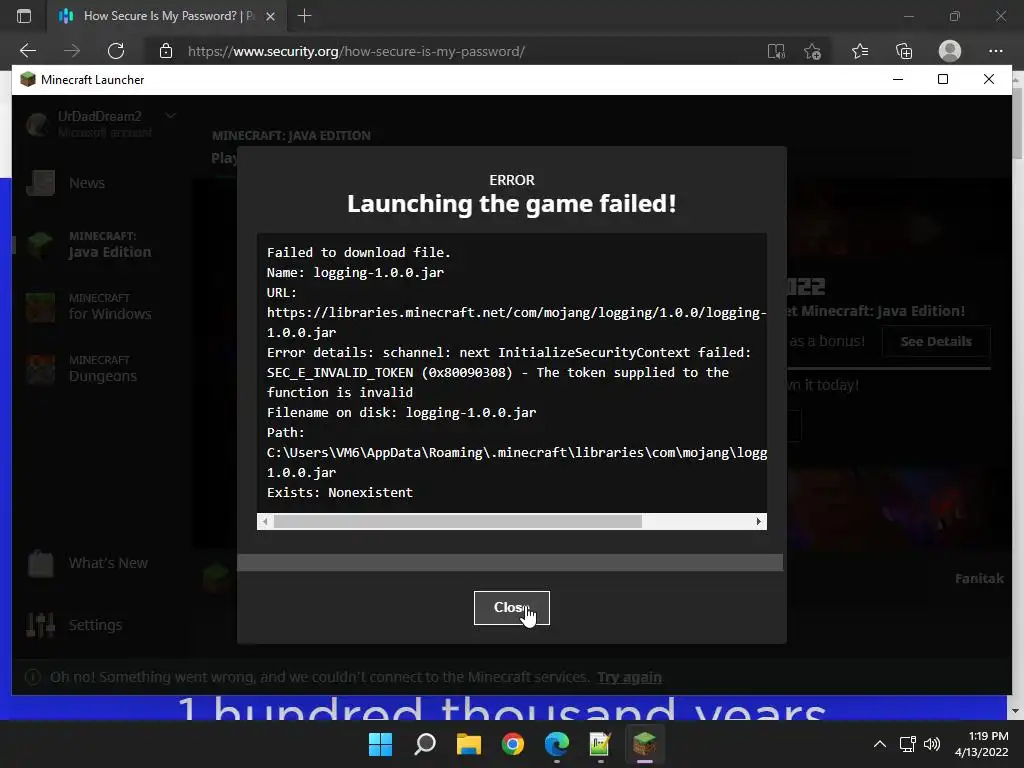This screenshot has height=768, width=1024.
Task: Click the browser page scroll down arrow
Action: [x=1015, y=711]
